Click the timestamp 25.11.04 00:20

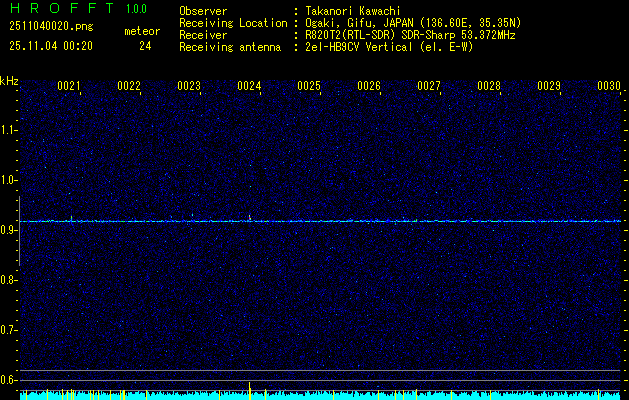(x=51, y=46)
